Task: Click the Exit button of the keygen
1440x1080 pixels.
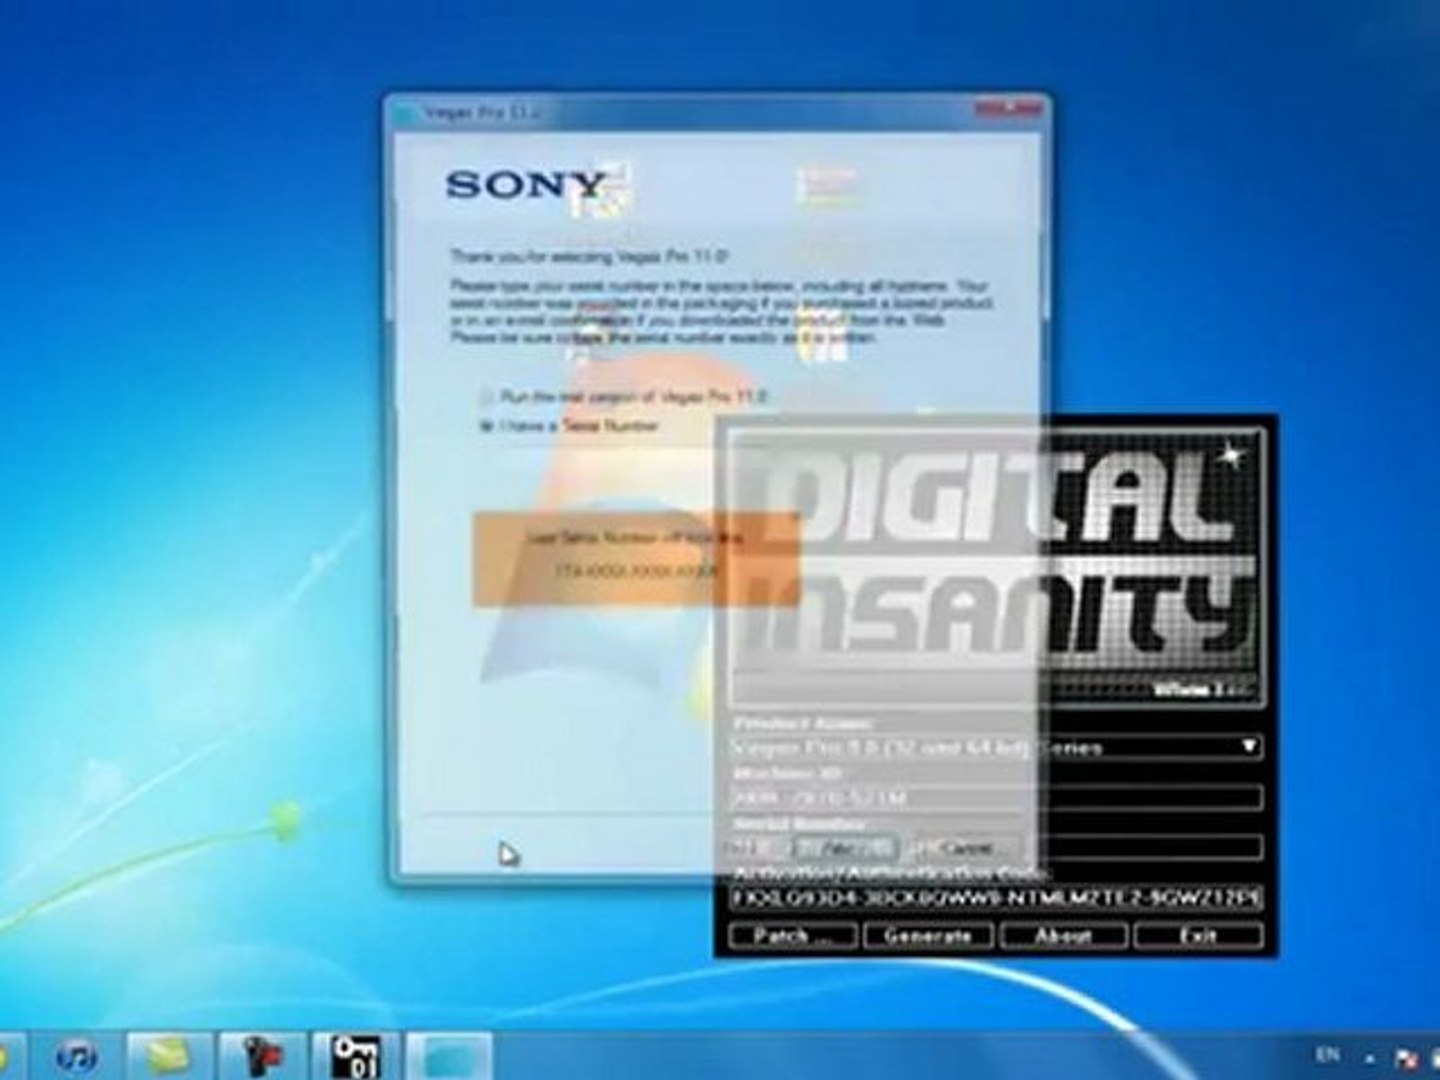Action: [1198, 935]
